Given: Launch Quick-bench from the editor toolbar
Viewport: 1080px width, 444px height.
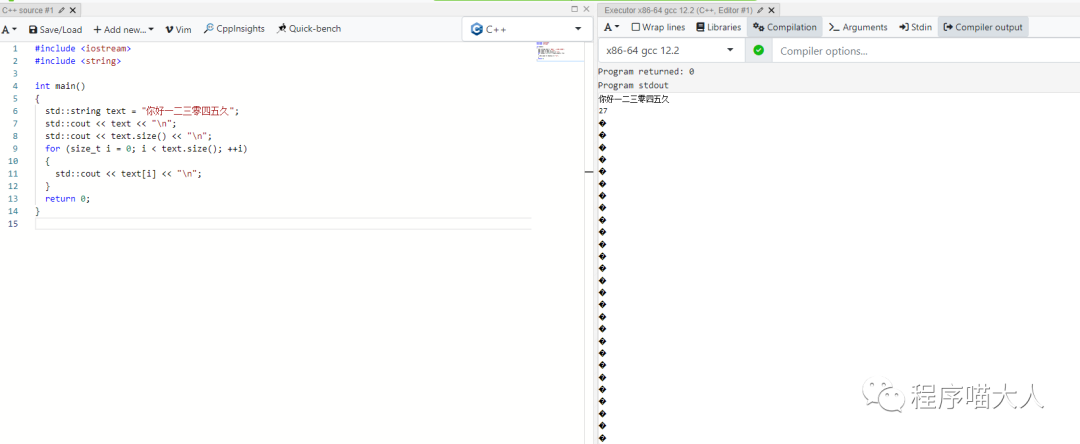Looking at the screenshot, I should tap(308, 29).
